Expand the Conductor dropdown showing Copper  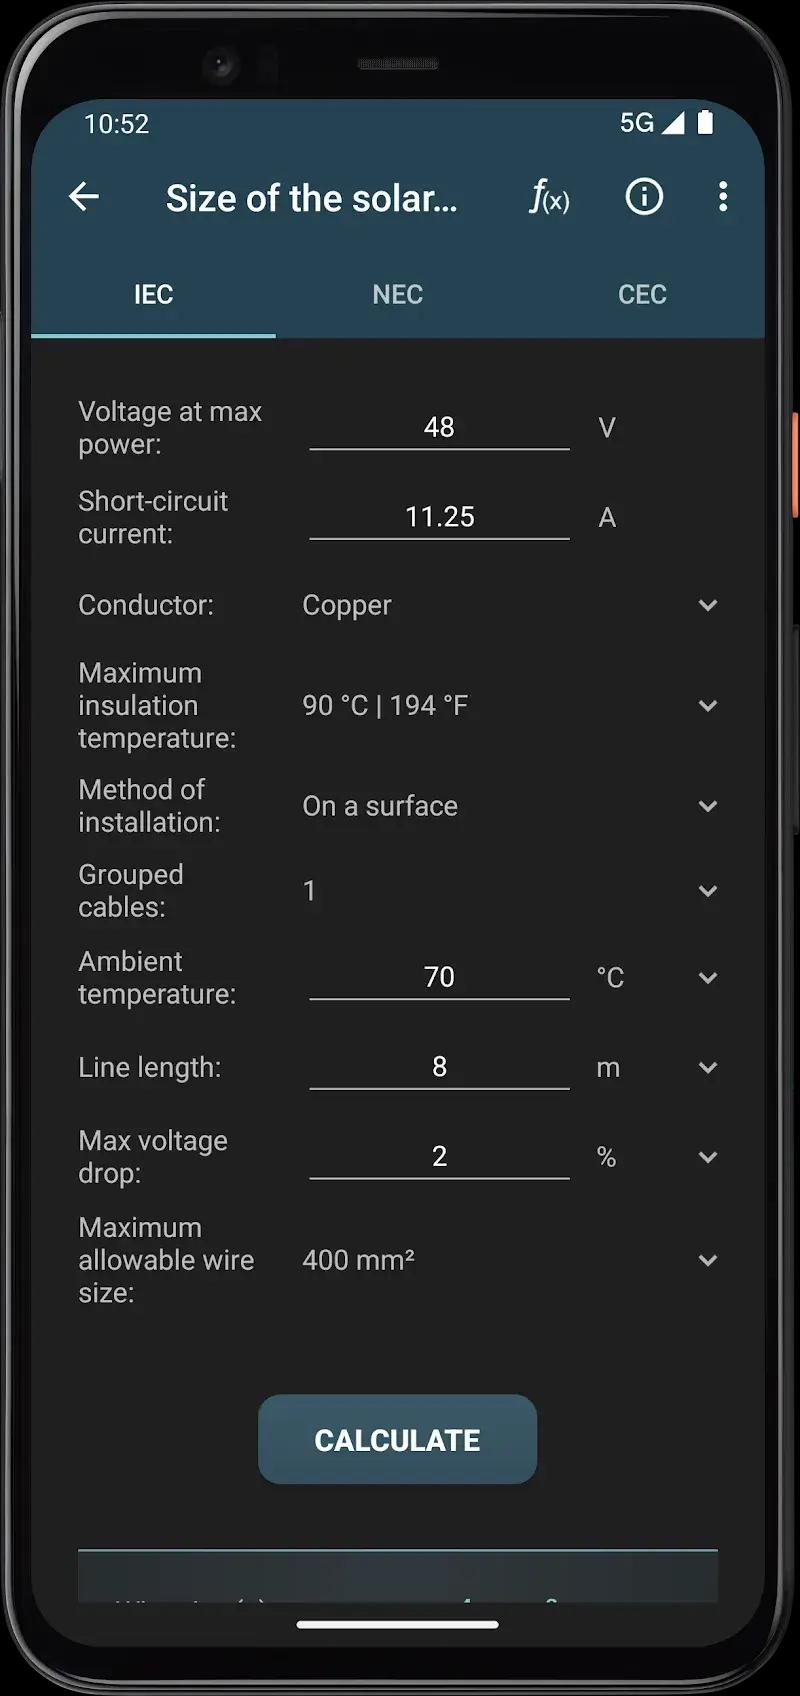707,605
